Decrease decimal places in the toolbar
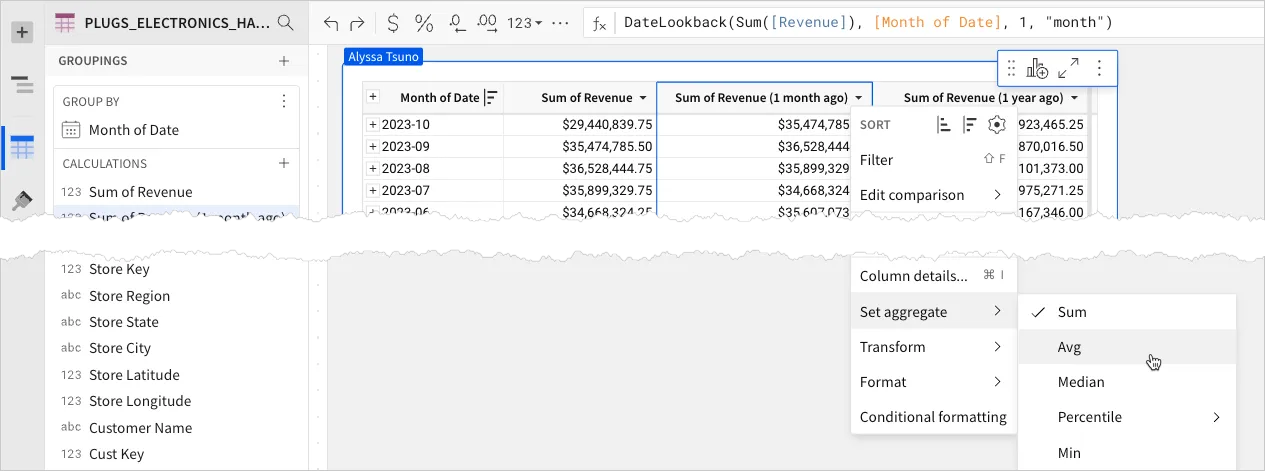 (457, 22)
